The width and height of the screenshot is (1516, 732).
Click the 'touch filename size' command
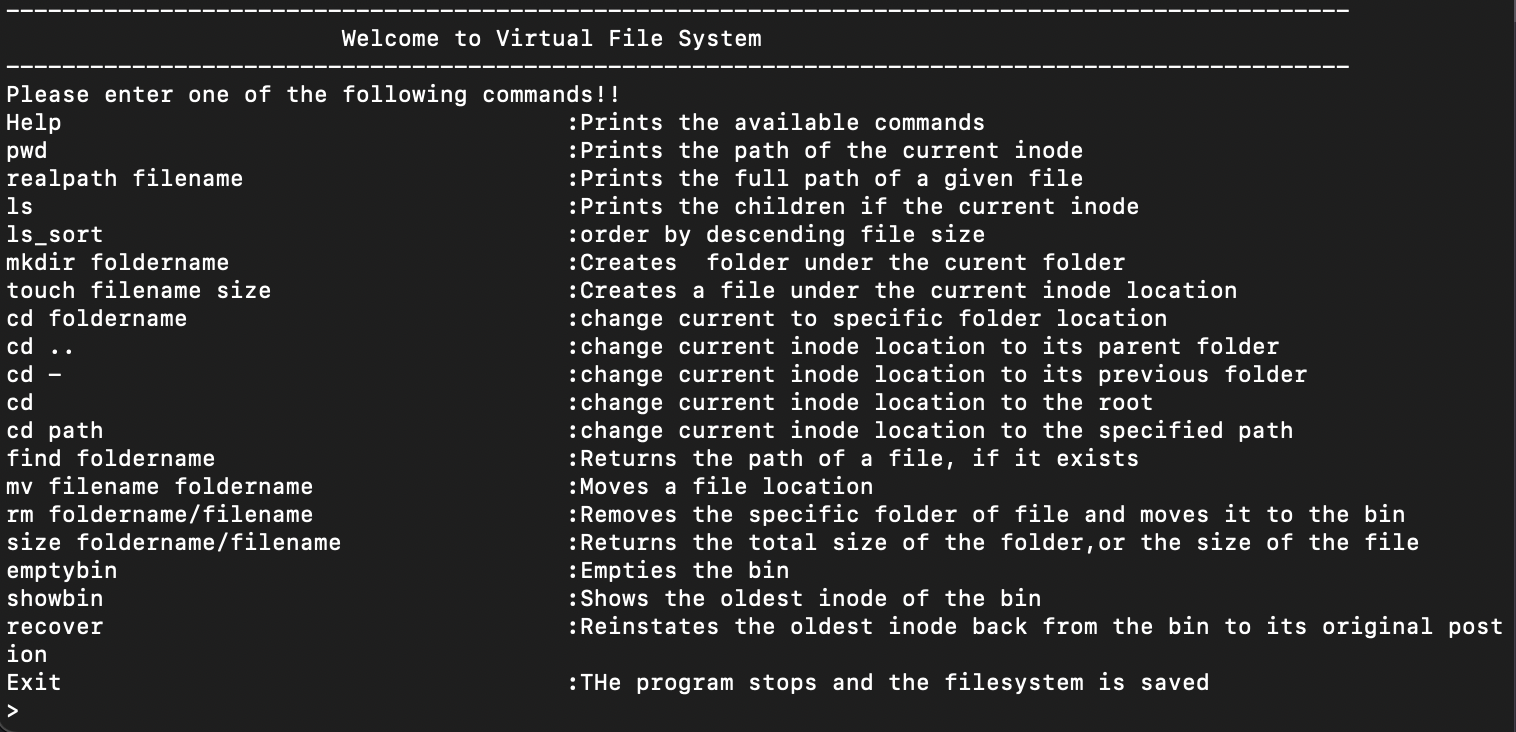[139, 291]
